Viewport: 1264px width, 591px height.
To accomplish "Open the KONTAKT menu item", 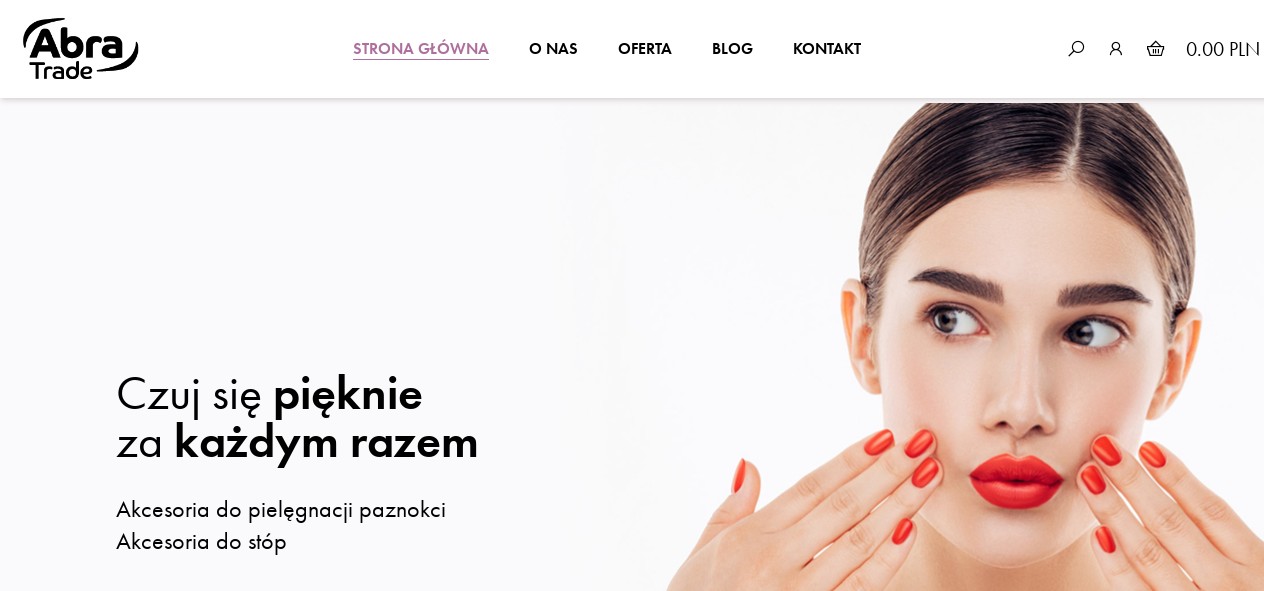I will (827, 49).
